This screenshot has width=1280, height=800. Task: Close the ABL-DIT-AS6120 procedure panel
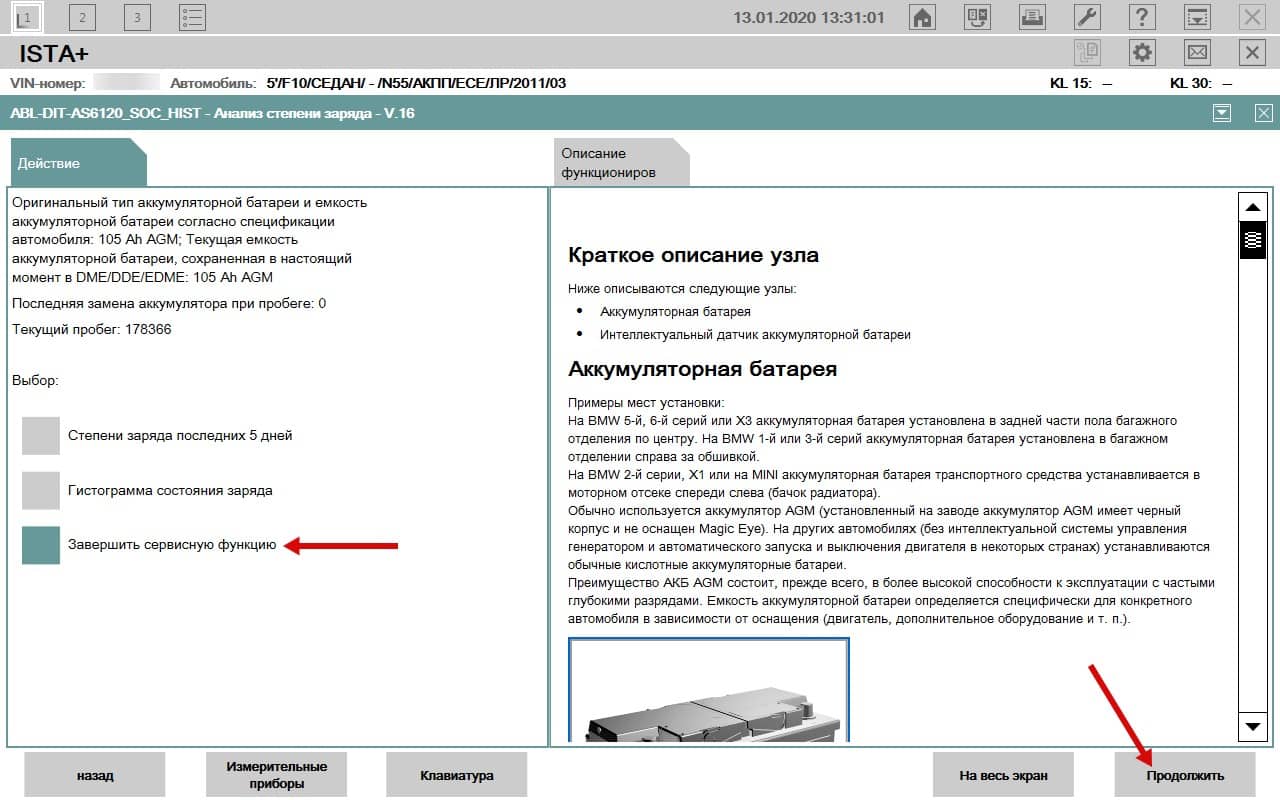(1264, 113)
